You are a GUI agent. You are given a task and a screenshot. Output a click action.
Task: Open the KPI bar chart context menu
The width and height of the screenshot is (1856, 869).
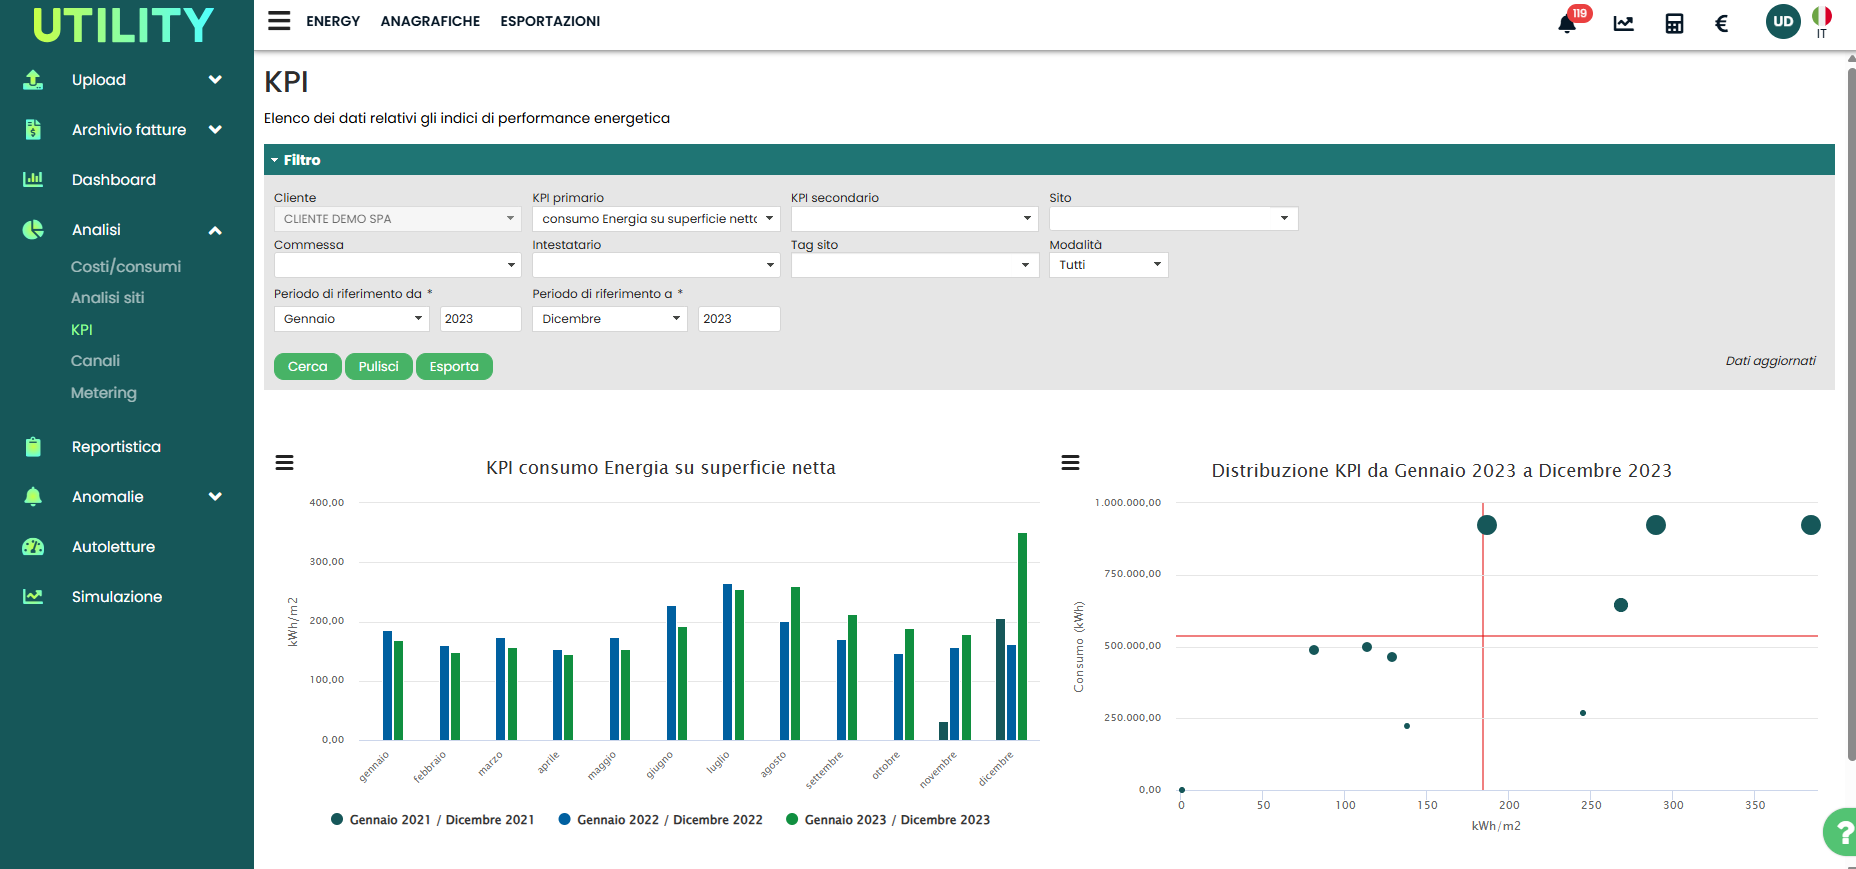(x=284, y=463)
